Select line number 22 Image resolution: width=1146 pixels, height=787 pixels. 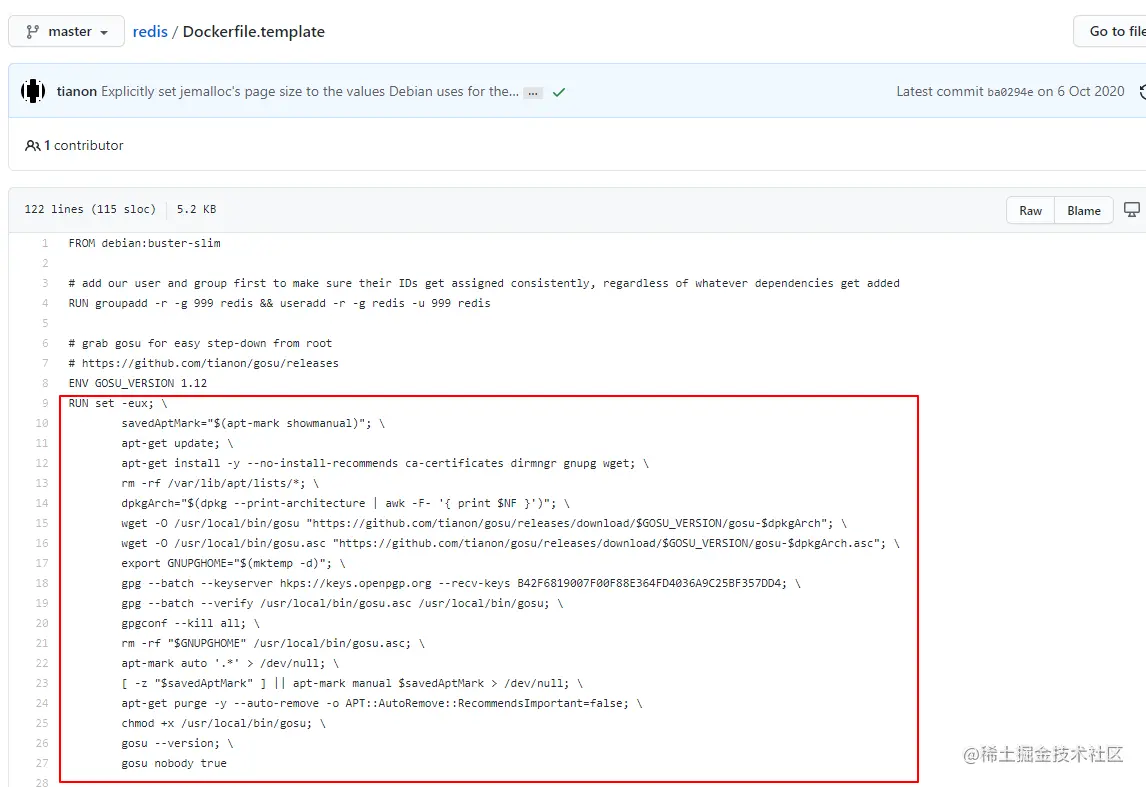42,663
